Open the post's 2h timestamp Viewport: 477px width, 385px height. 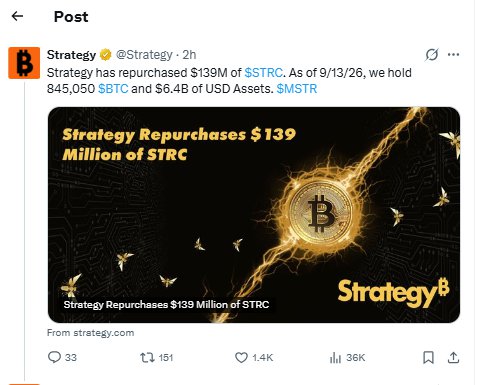[x=189, y=55]
